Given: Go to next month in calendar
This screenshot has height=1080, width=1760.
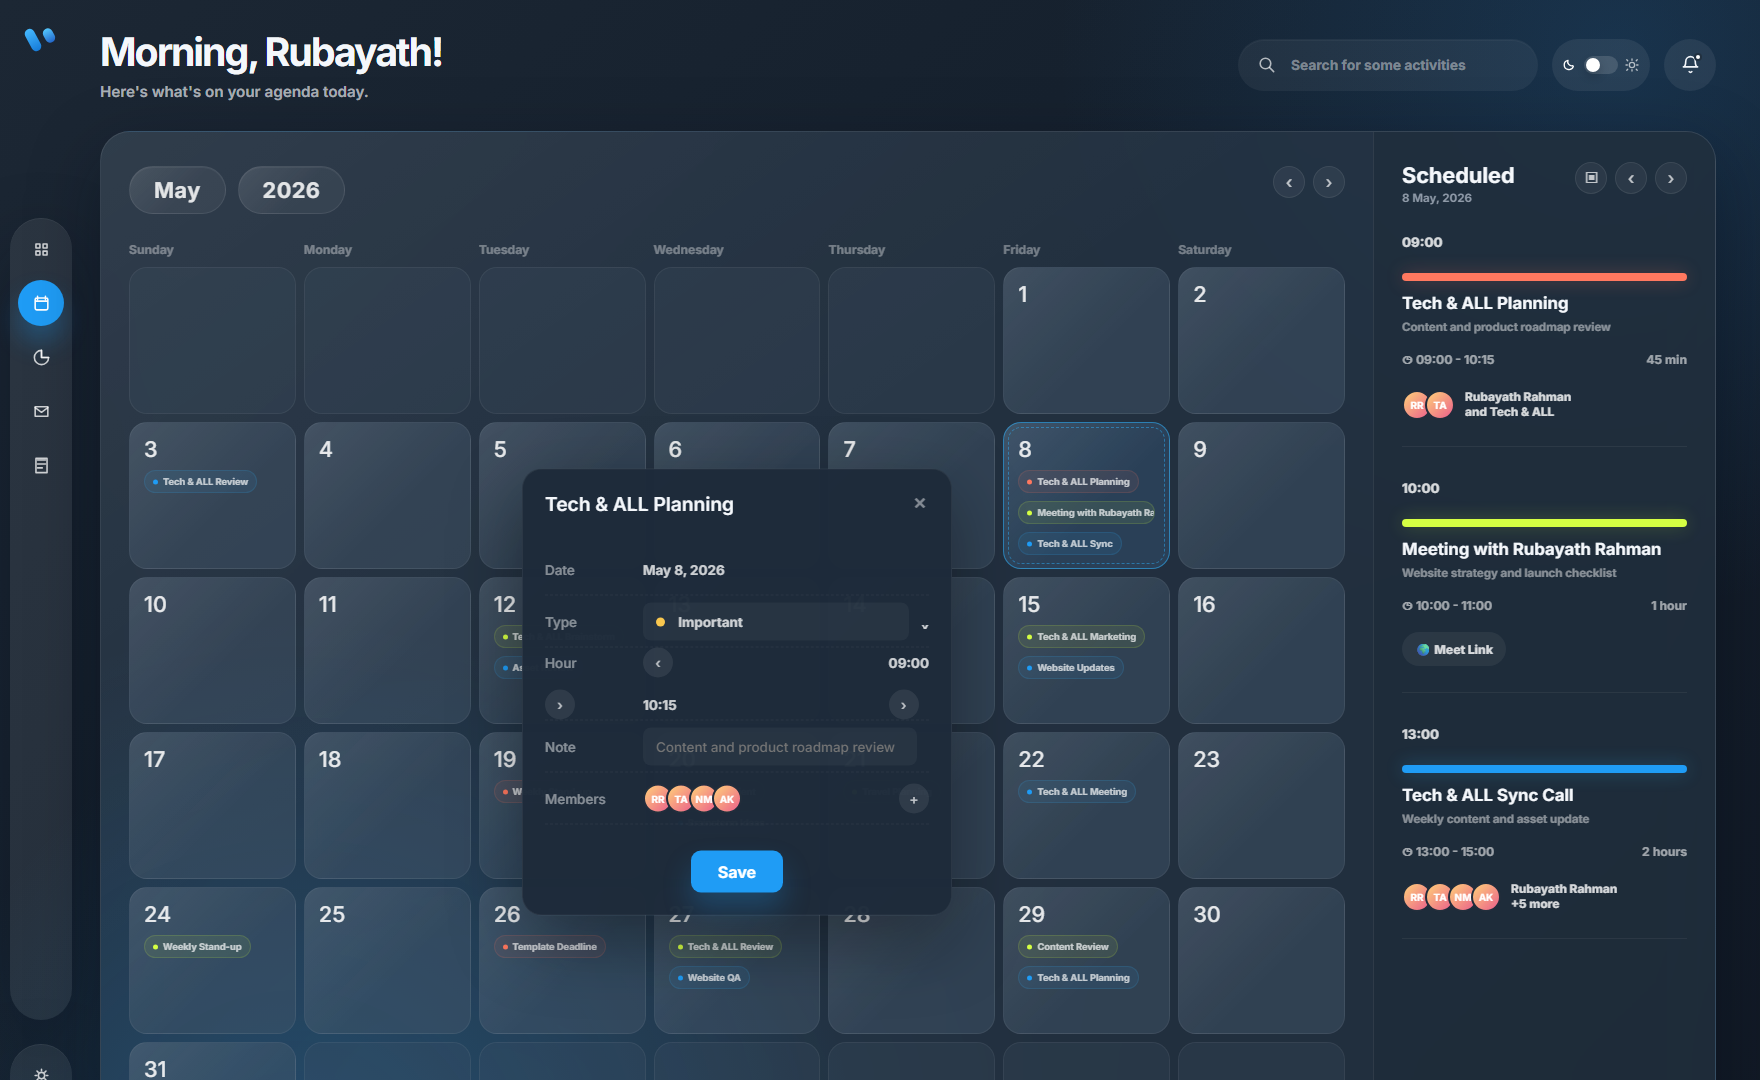Looking at the screenshot, I should [x=1329, y=182].
